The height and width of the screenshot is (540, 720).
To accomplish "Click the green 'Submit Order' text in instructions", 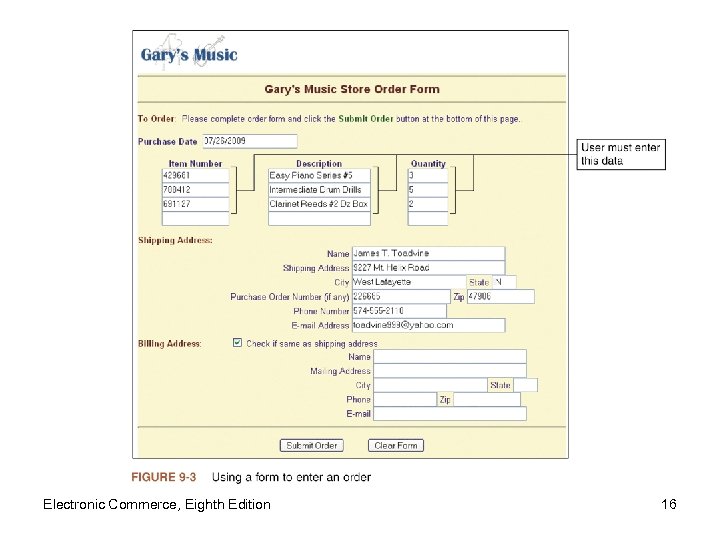I will (x=366, y=118).
